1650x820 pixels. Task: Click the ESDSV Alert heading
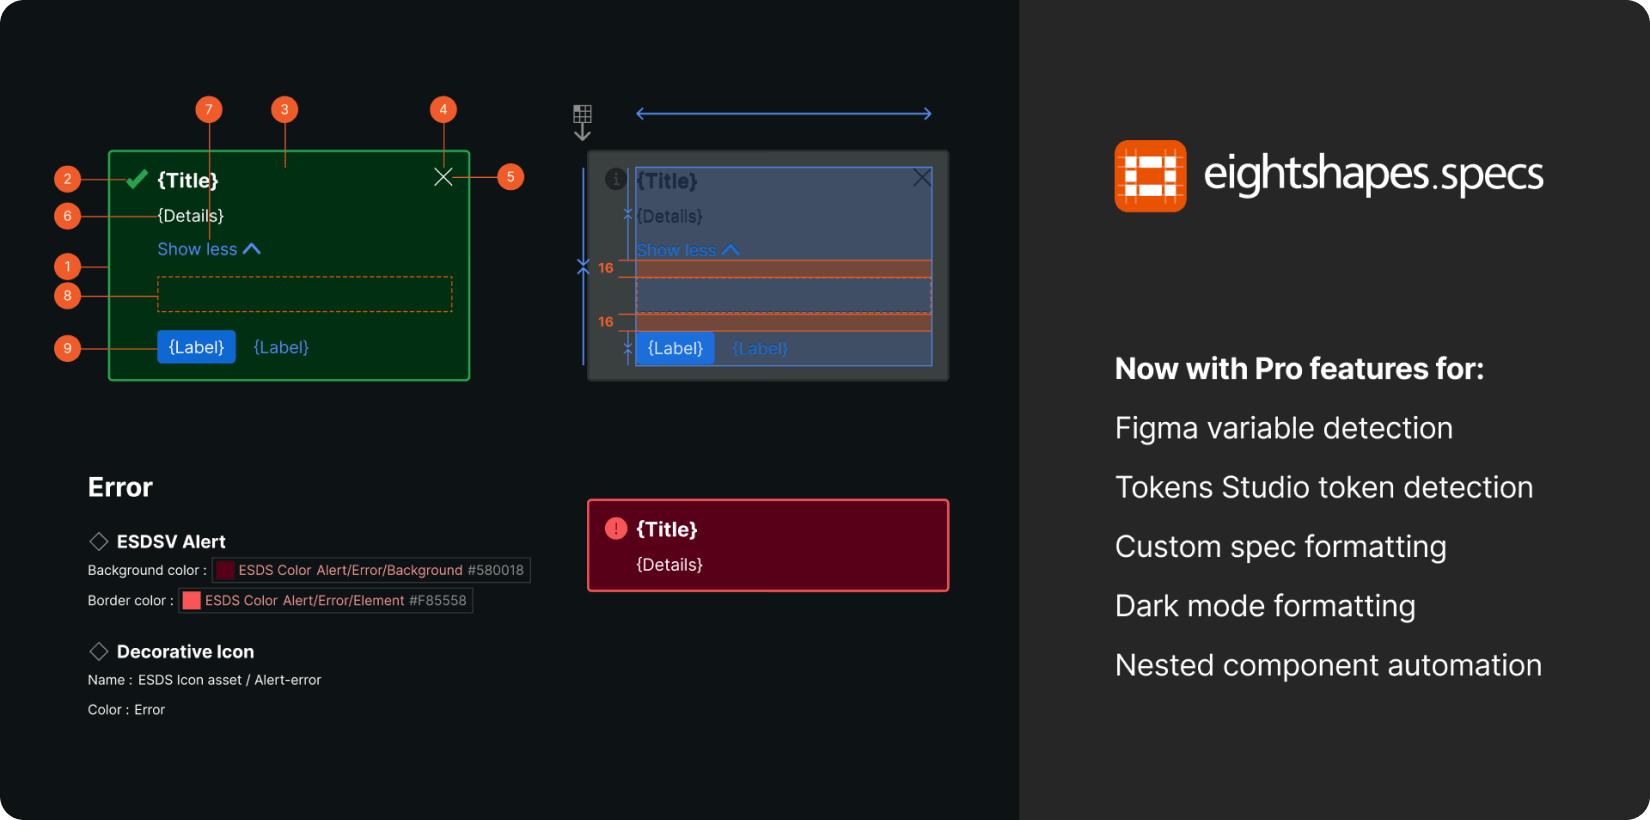171,541
